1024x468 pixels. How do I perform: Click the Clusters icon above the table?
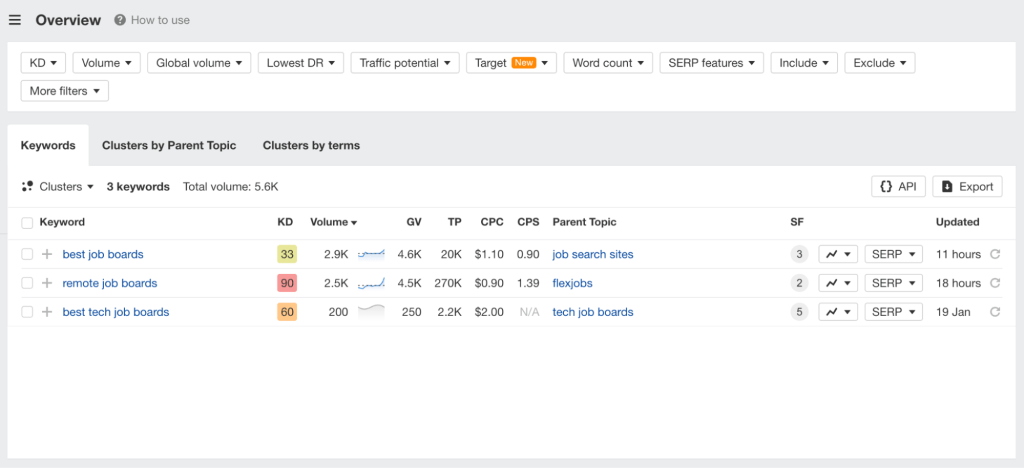tap(28, 186)
